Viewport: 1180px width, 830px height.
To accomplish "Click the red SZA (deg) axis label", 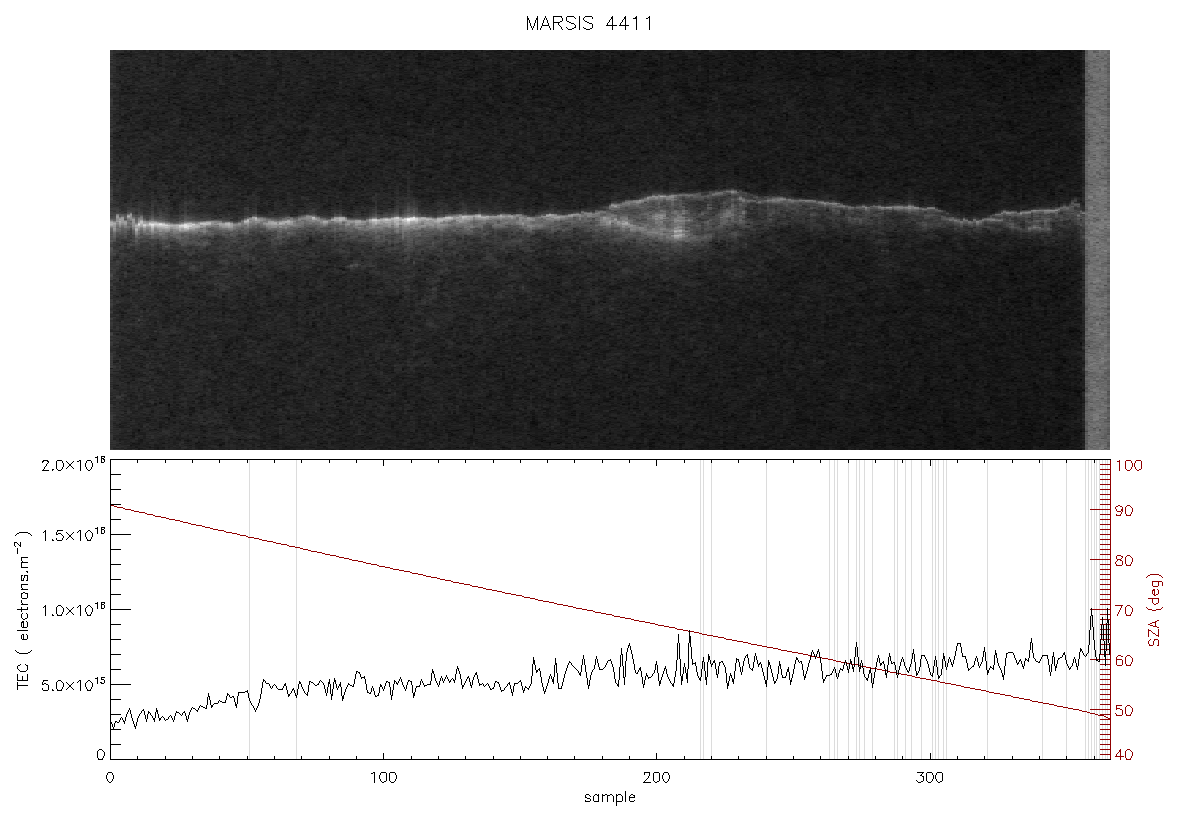I will [x=1155, y=610].
